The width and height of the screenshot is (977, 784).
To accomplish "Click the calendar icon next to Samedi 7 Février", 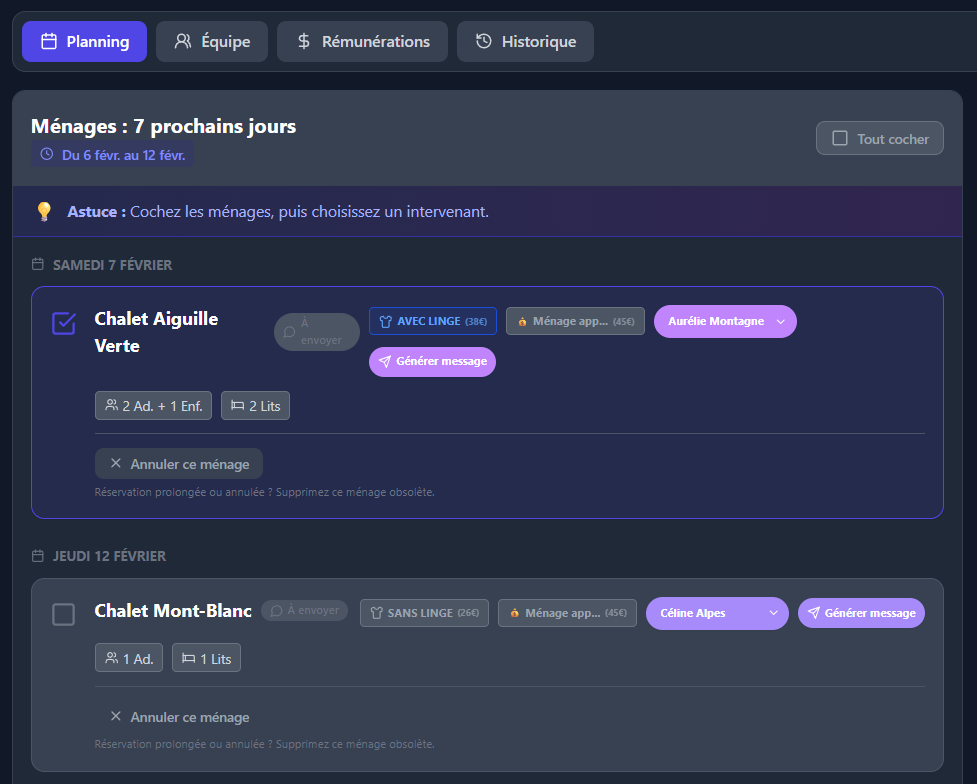I will point(38,265).
